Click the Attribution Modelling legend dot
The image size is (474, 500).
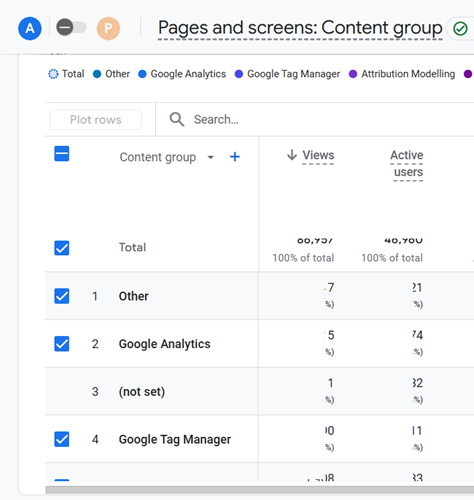pyautogui.click(x=353, y=74)
